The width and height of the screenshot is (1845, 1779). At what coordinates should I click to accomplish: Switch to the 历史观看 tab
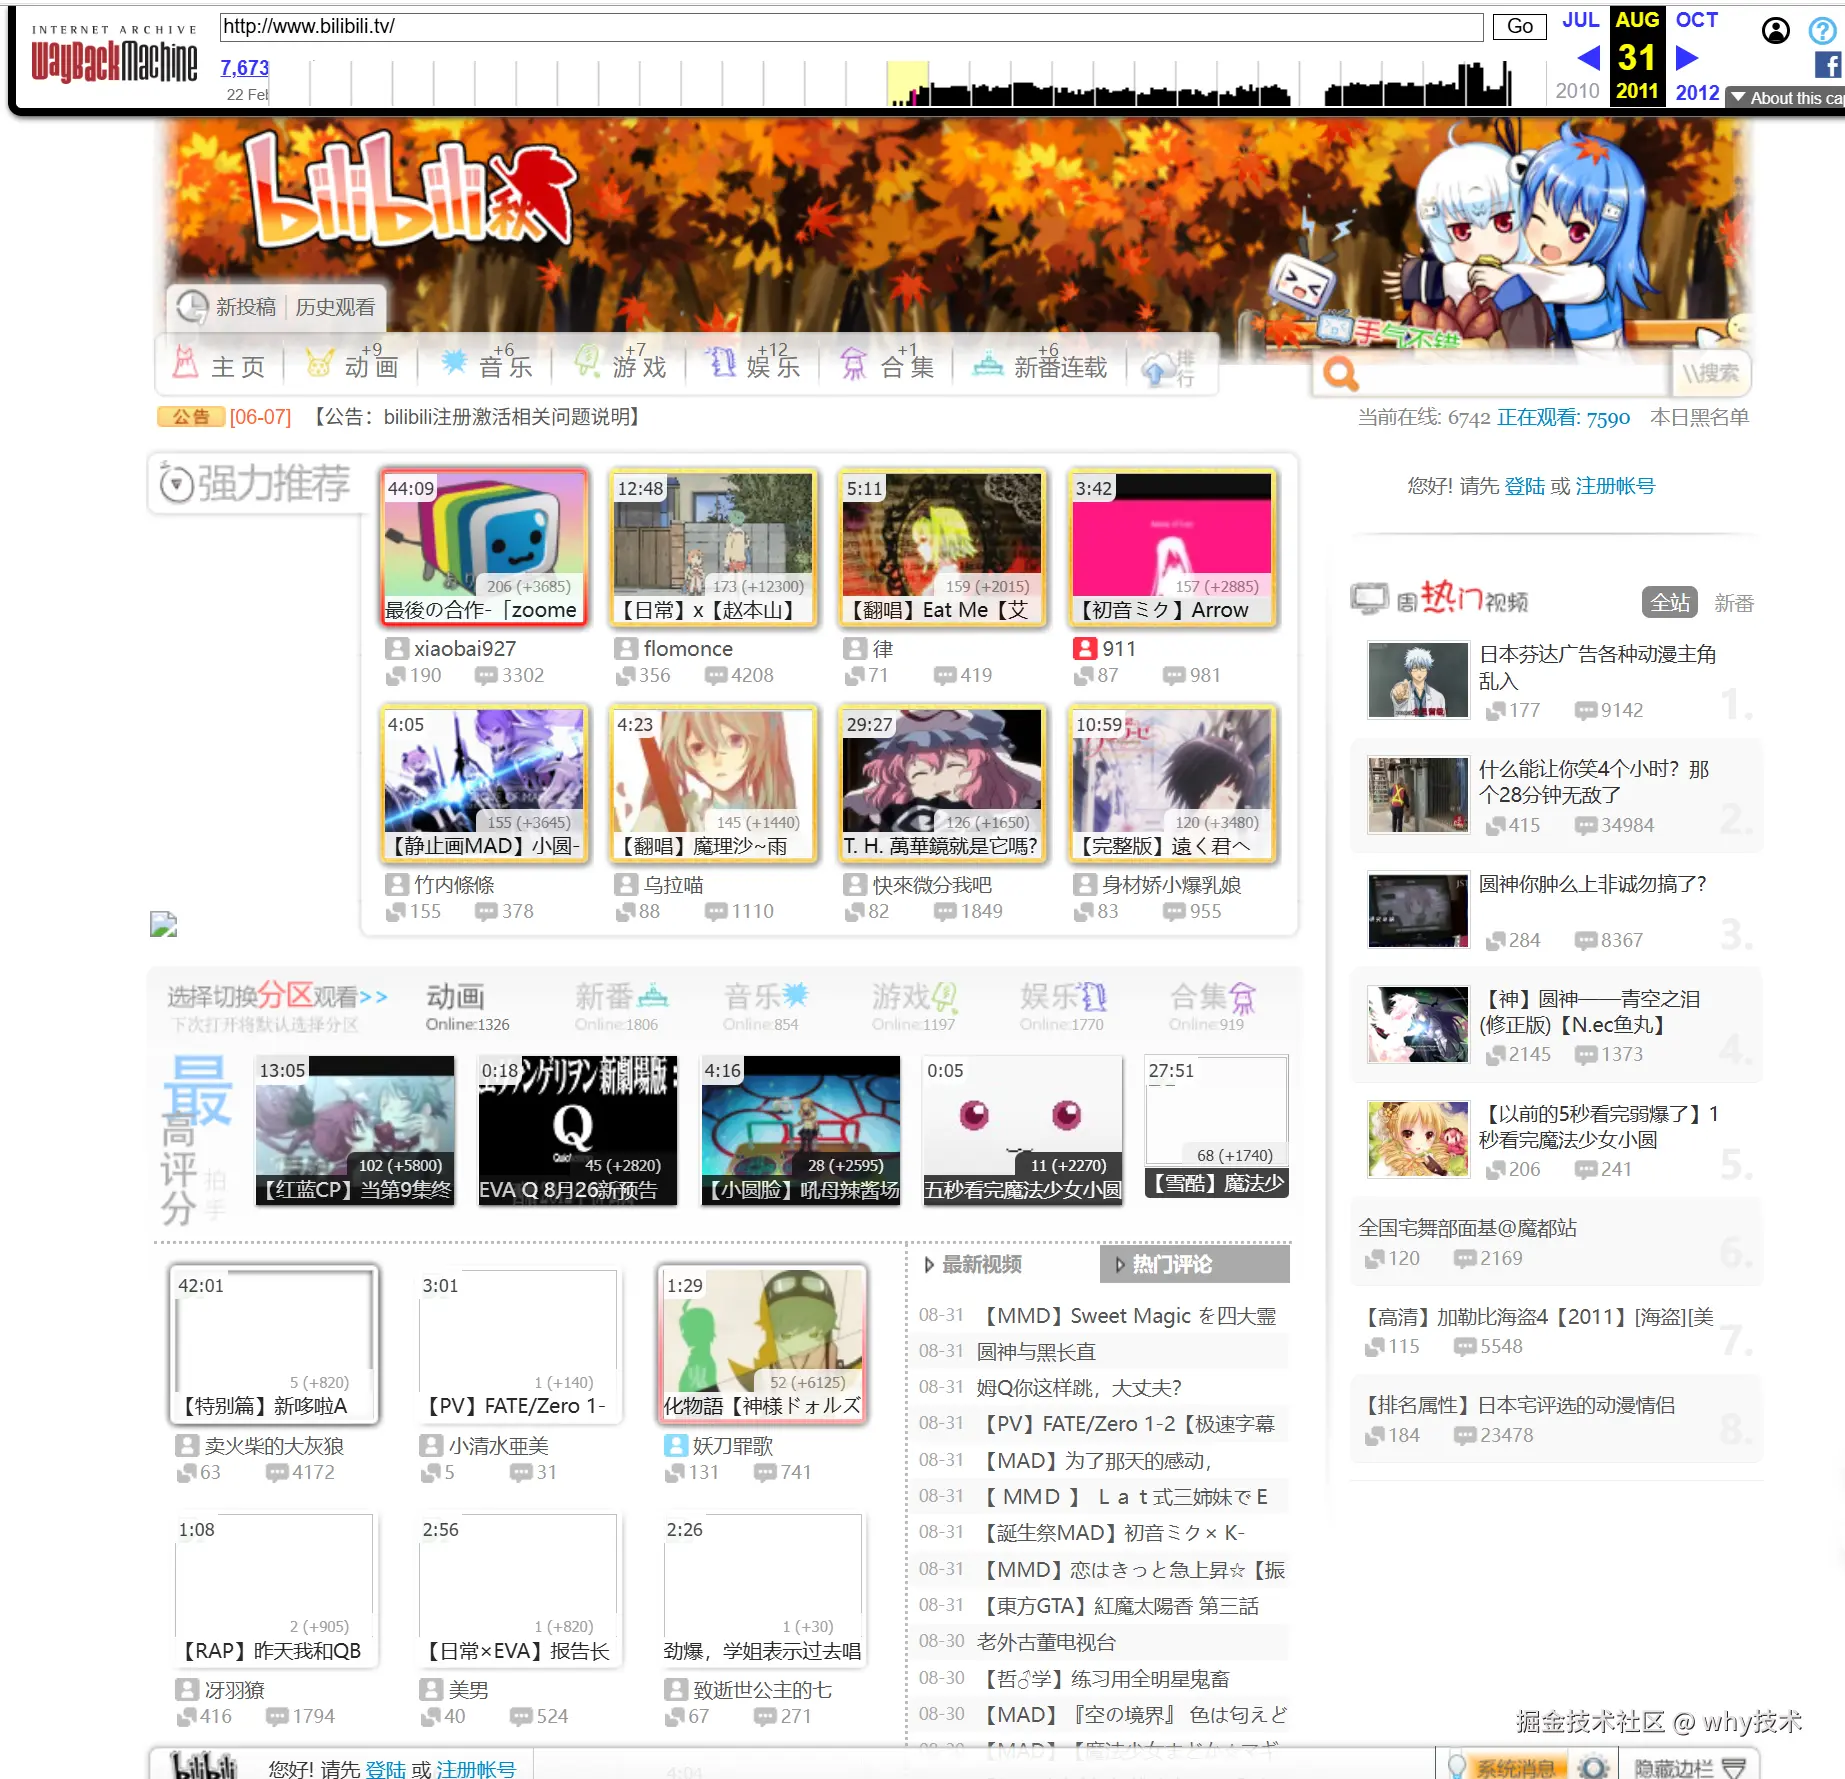tap(335, 307)
